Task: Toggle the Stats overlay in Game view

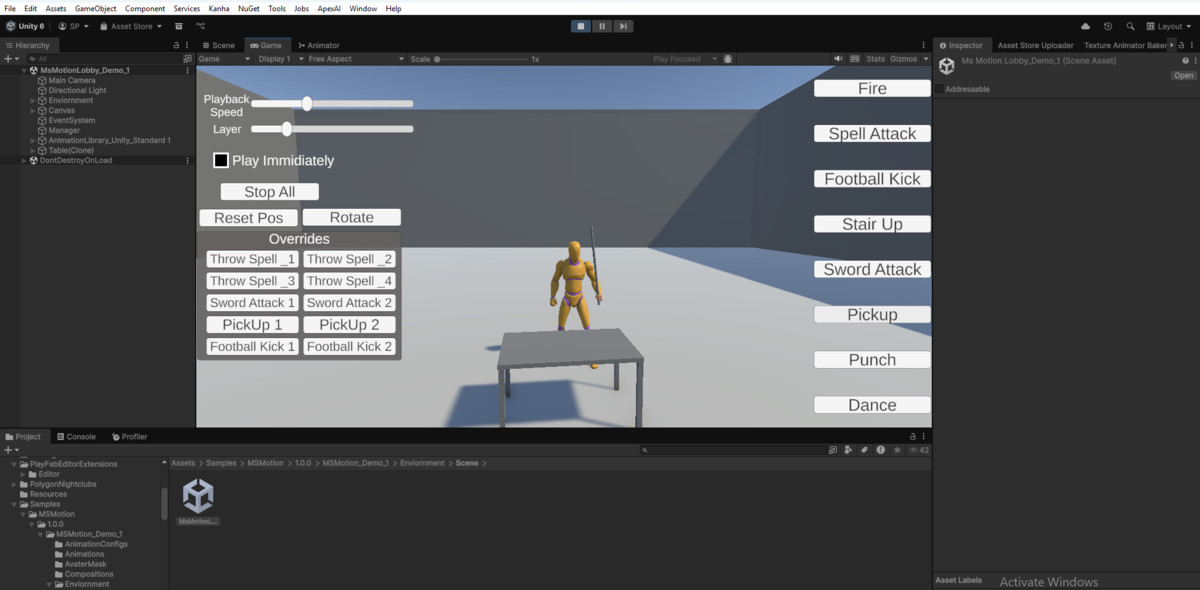Action: pos(875,59)
